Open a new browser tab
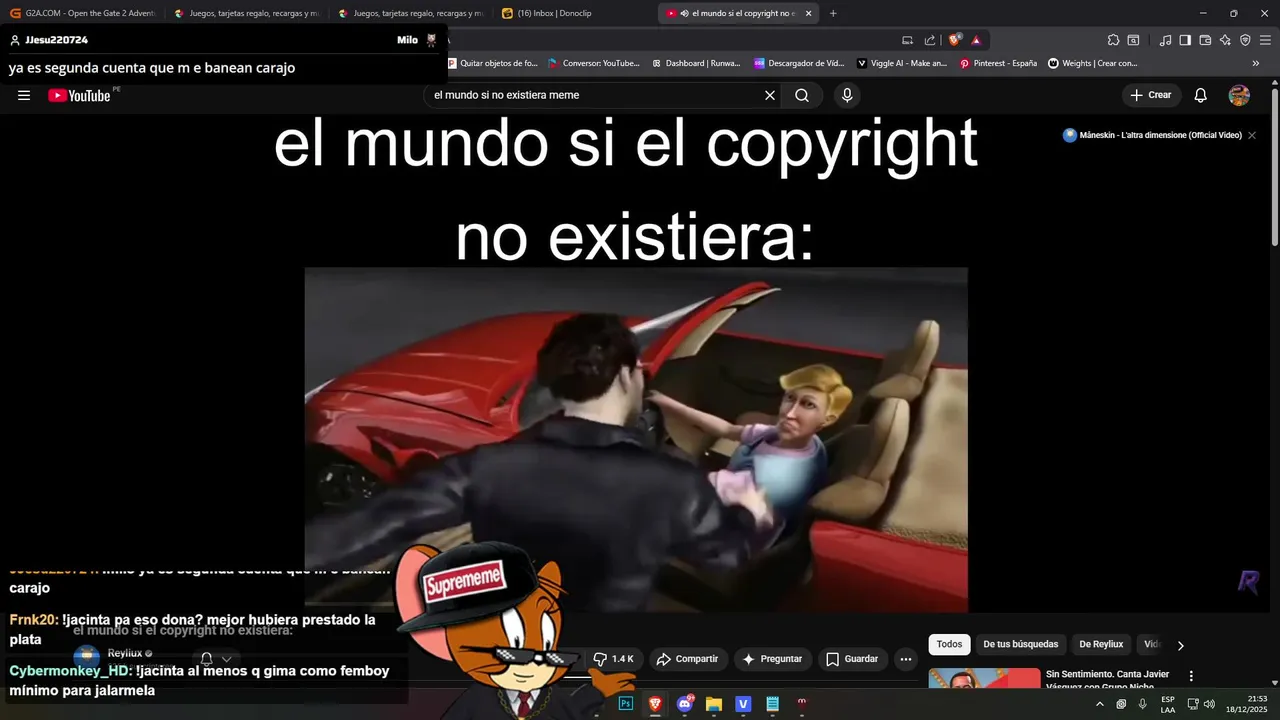 833,13
